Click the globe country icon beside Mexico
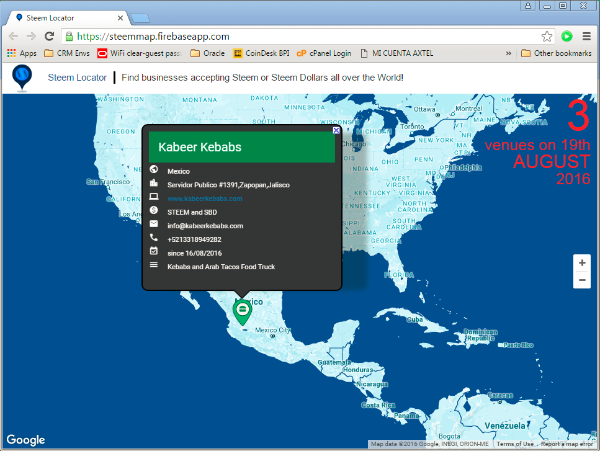Image resolution: width=600 pixels, height=451 pixels. pyautogui.click(x=154, y=169)
